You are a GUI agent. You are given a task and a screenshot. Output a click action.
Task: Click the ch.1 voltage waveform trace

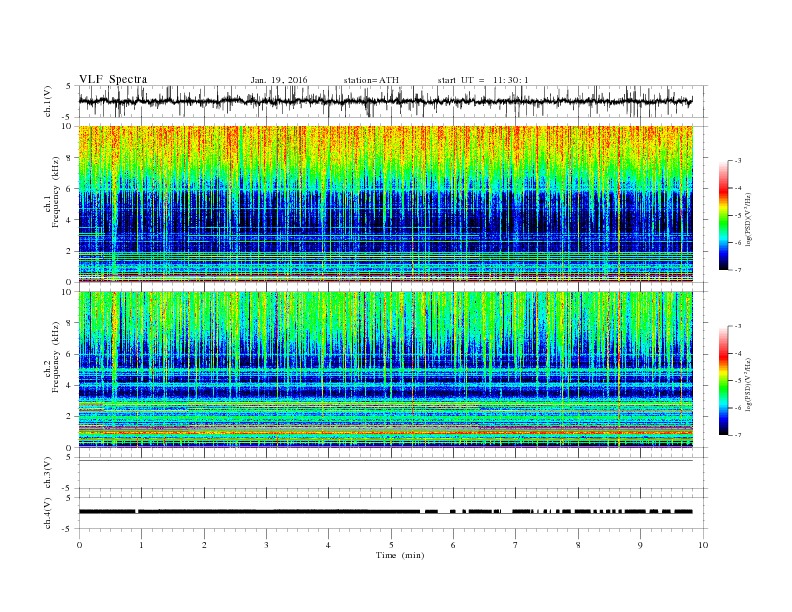(385, 101)
